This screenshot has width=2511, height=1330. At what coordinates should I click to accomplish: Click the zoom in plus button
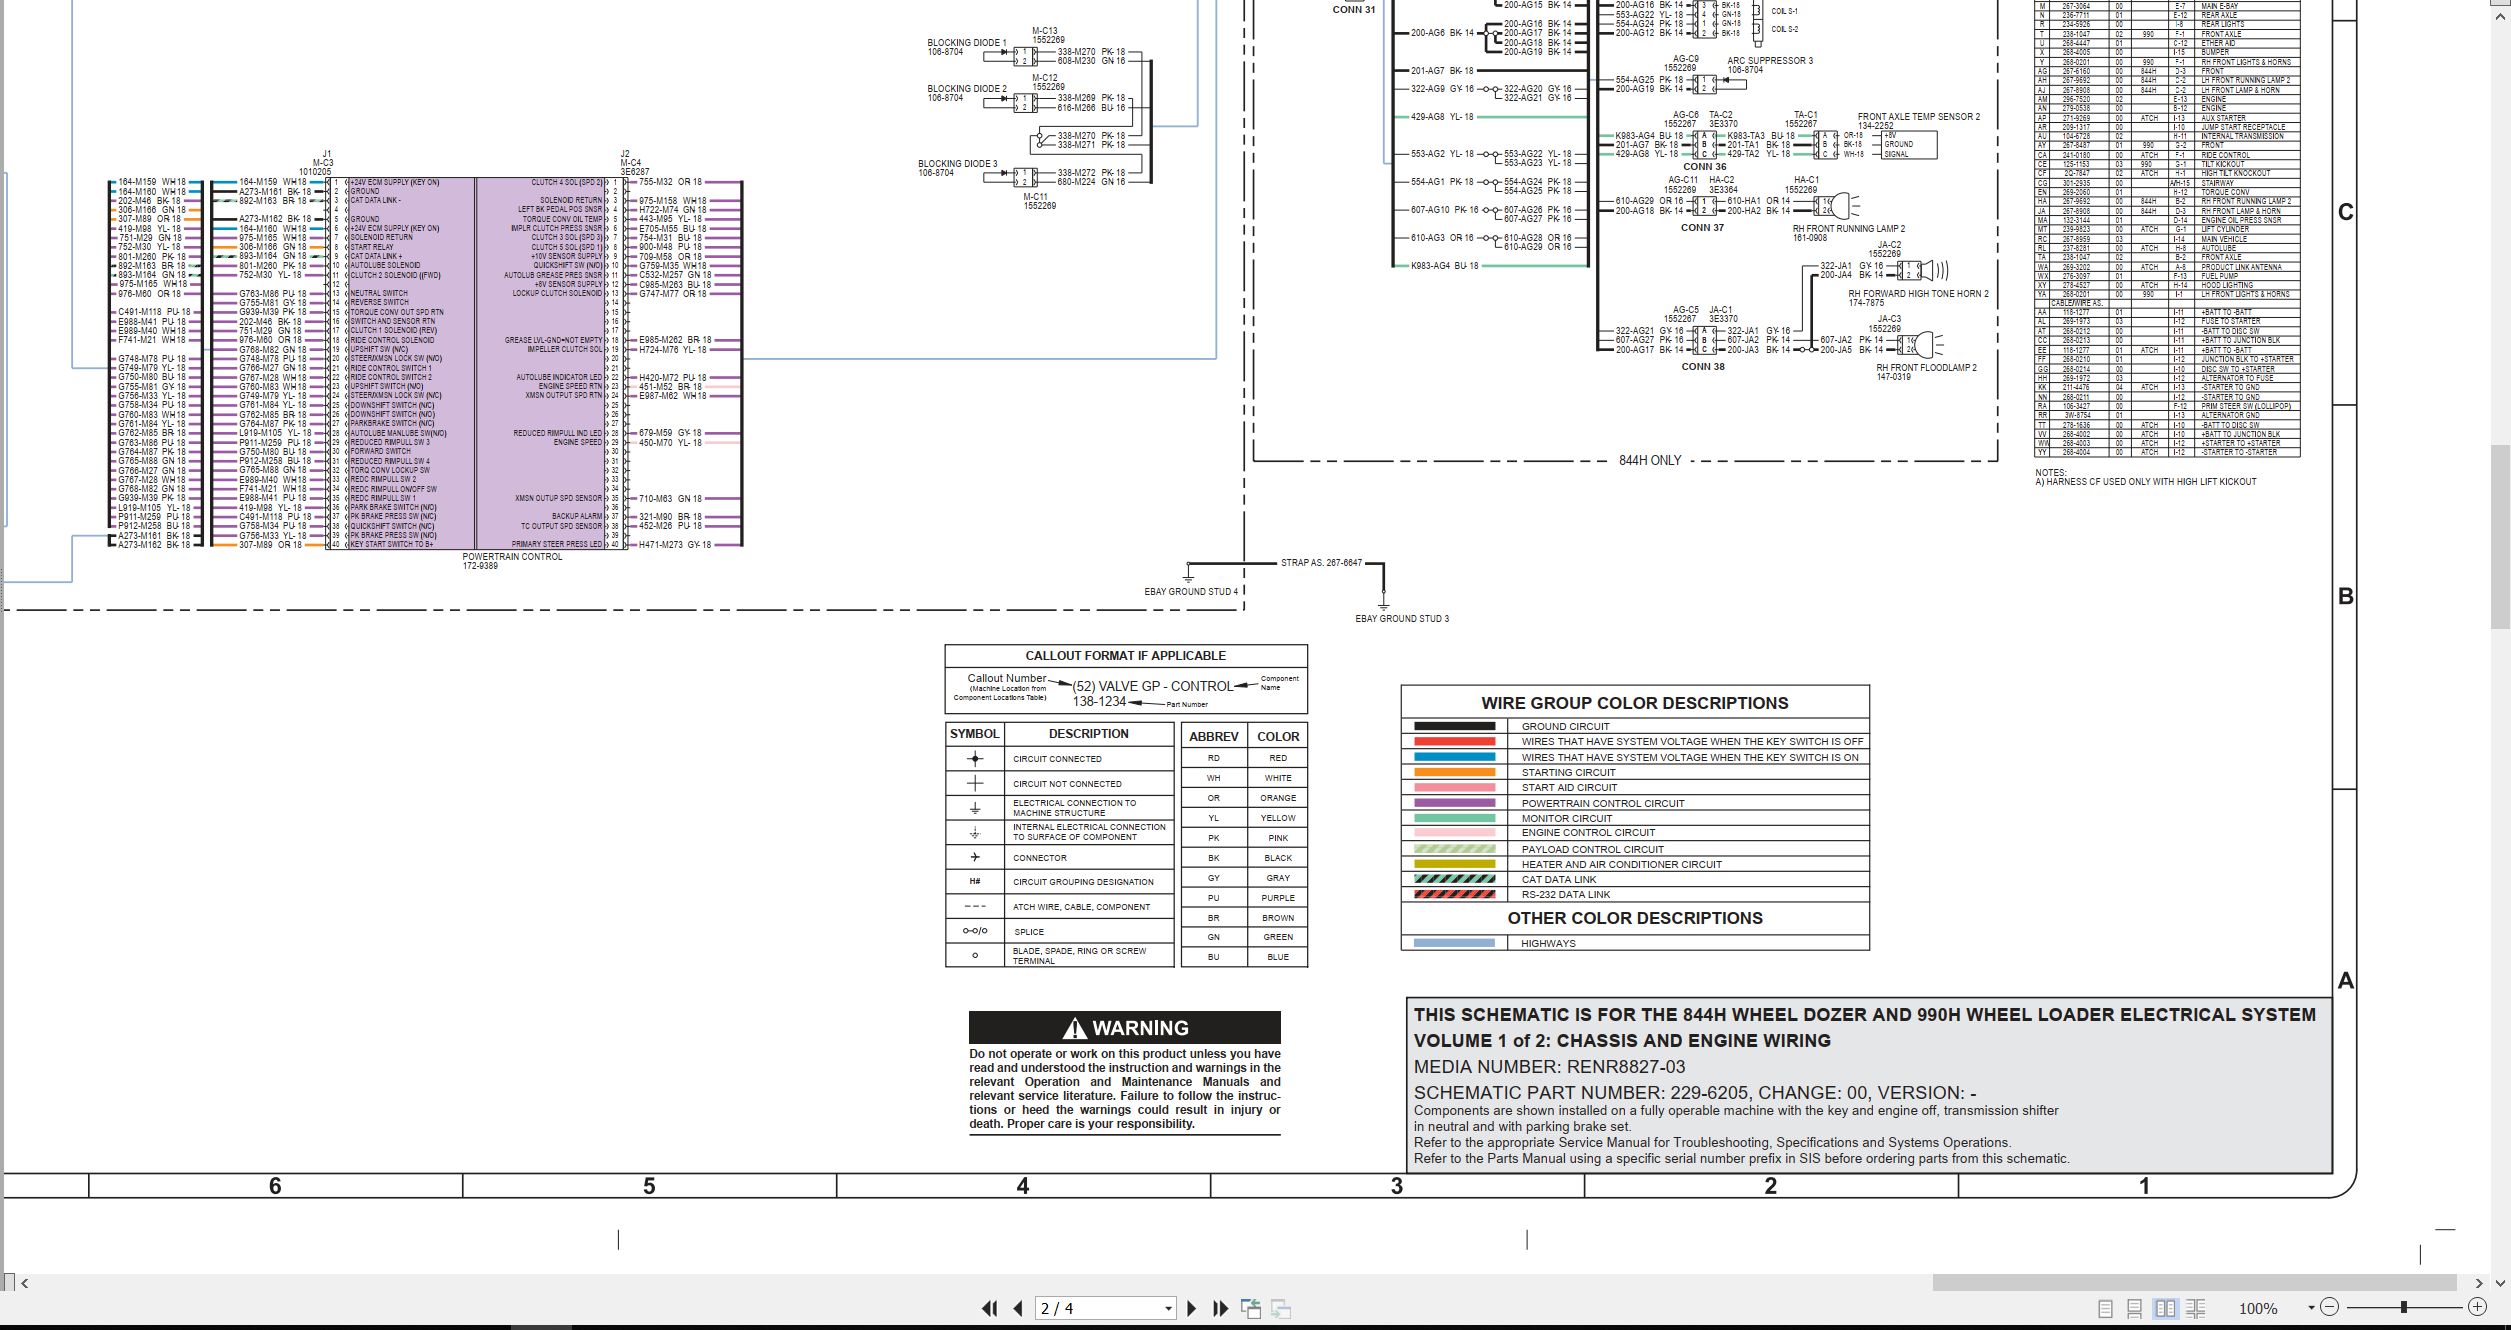[2477, 1307]
